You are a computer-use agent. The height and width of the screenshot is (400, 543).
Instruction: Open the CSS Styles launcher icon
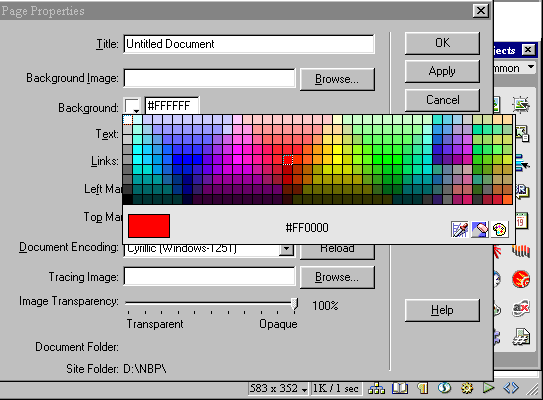444,388
